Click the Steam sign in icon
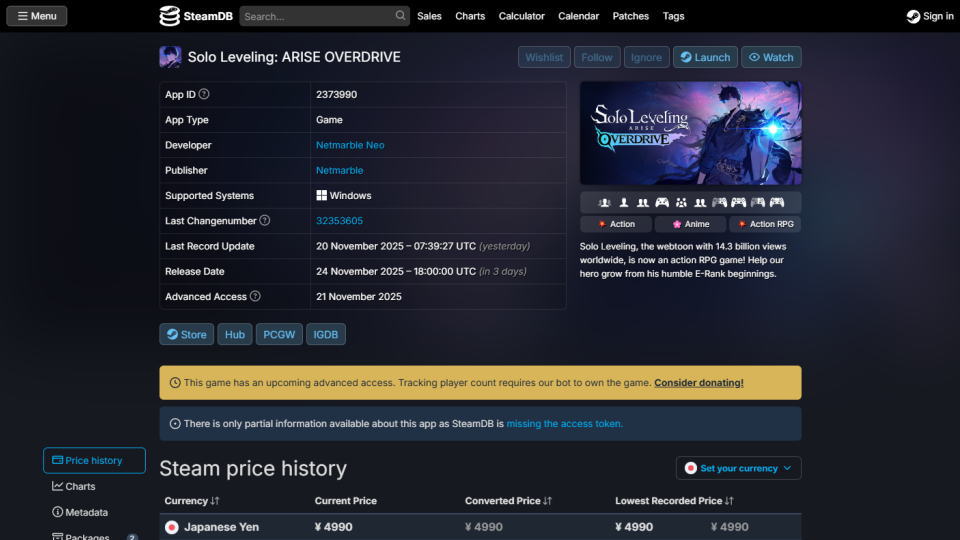 coord(913,16)
